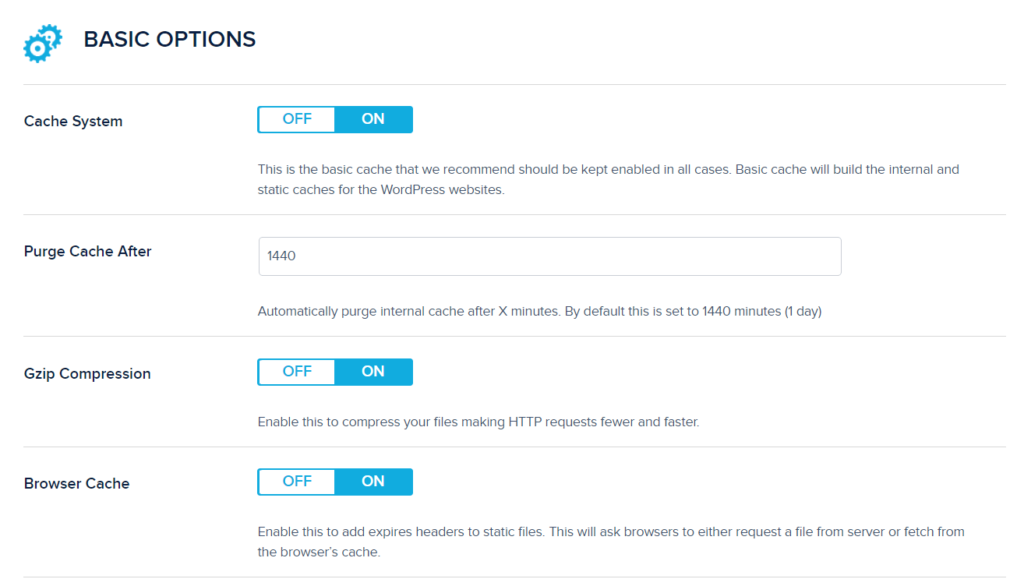Click the '(1 day)' text in purge description
Viewport: 1024px width, 579px height.
803,312
